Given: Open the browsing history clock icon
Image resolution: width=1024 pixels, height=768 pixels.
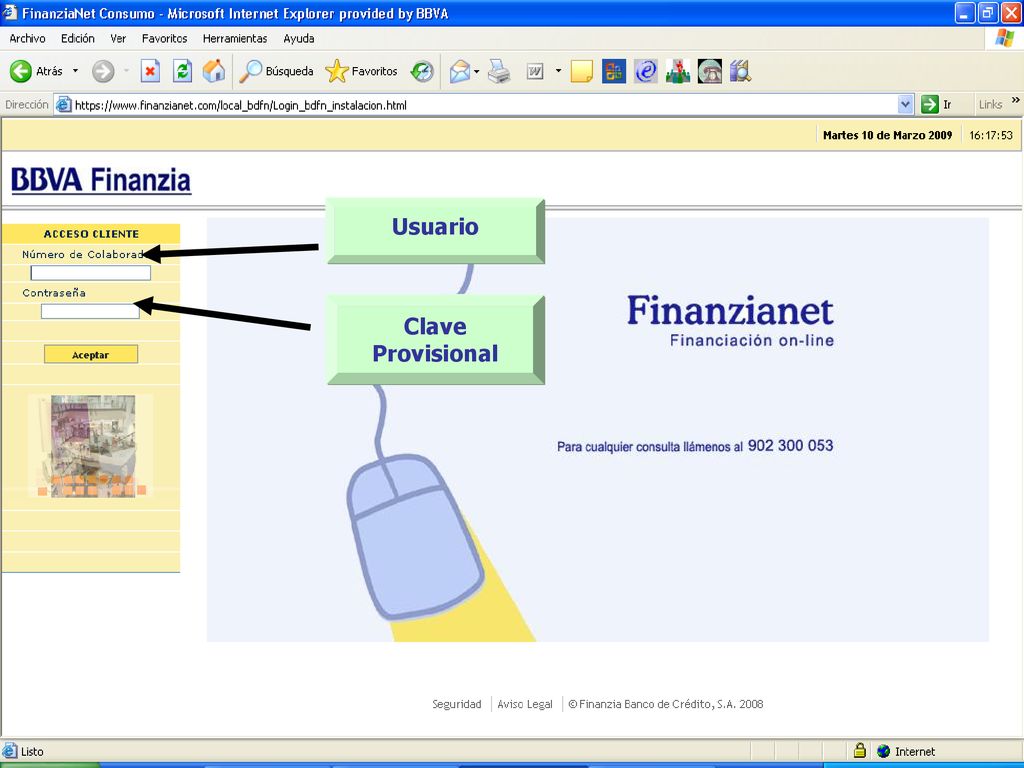Looking at the screenshot, I should pyautogui.click(x=422, y=71).
